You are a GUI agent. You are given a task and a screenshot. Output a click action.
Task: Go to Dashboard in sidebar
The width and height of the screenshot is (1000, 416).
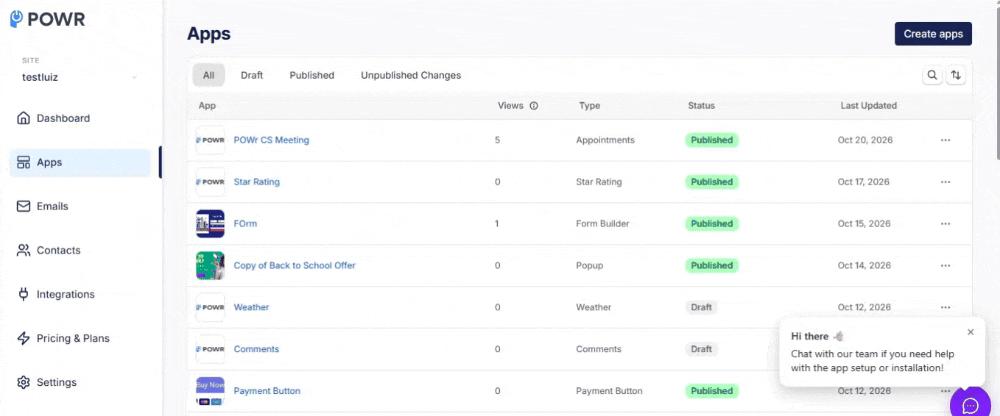tap(80, 118)
